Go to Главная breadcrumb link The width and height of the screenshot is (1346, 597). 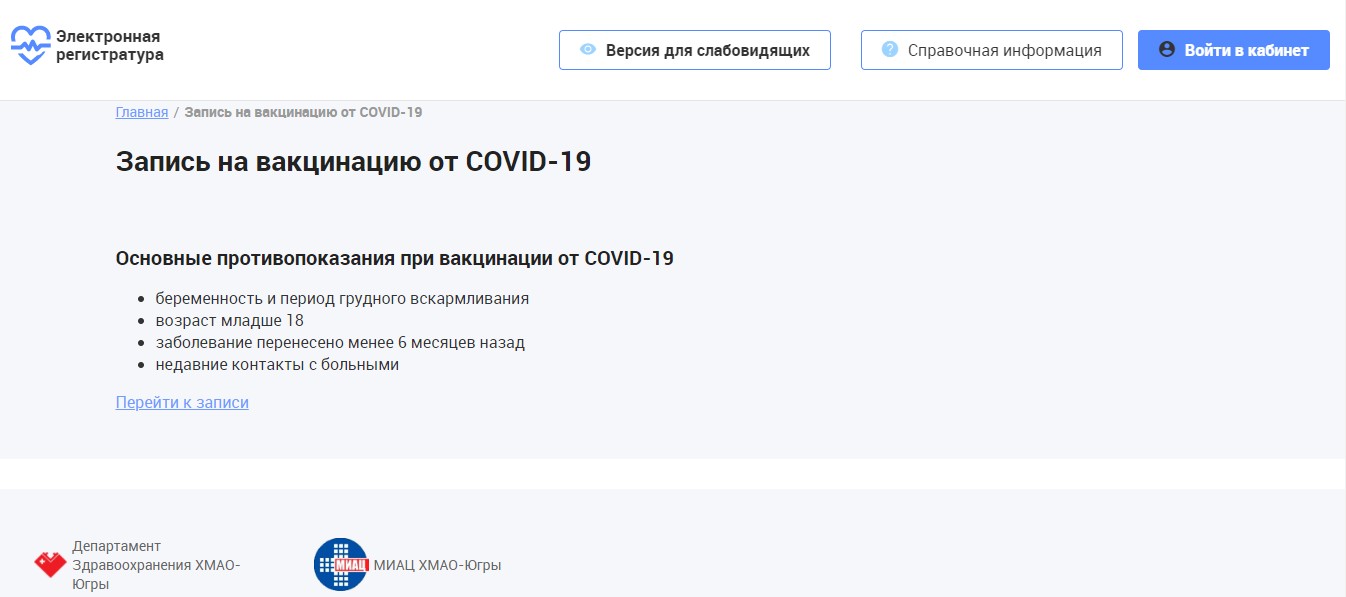tap(142, 112)
